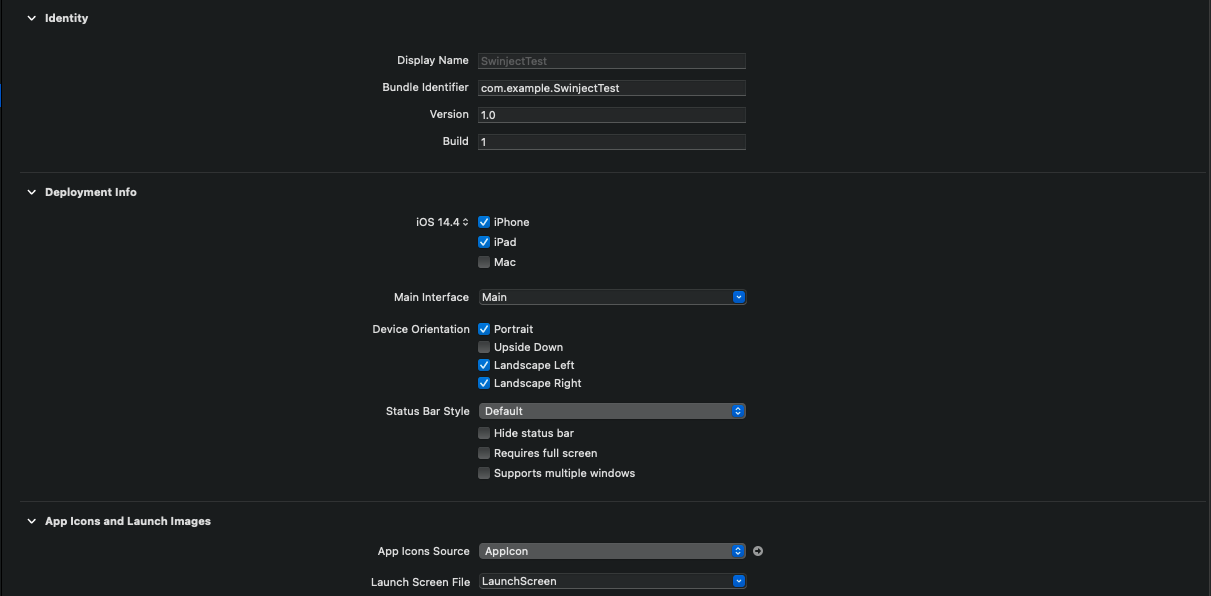Click the Version field
Viewport: 1211px width, 596px height.
point(612,115)
